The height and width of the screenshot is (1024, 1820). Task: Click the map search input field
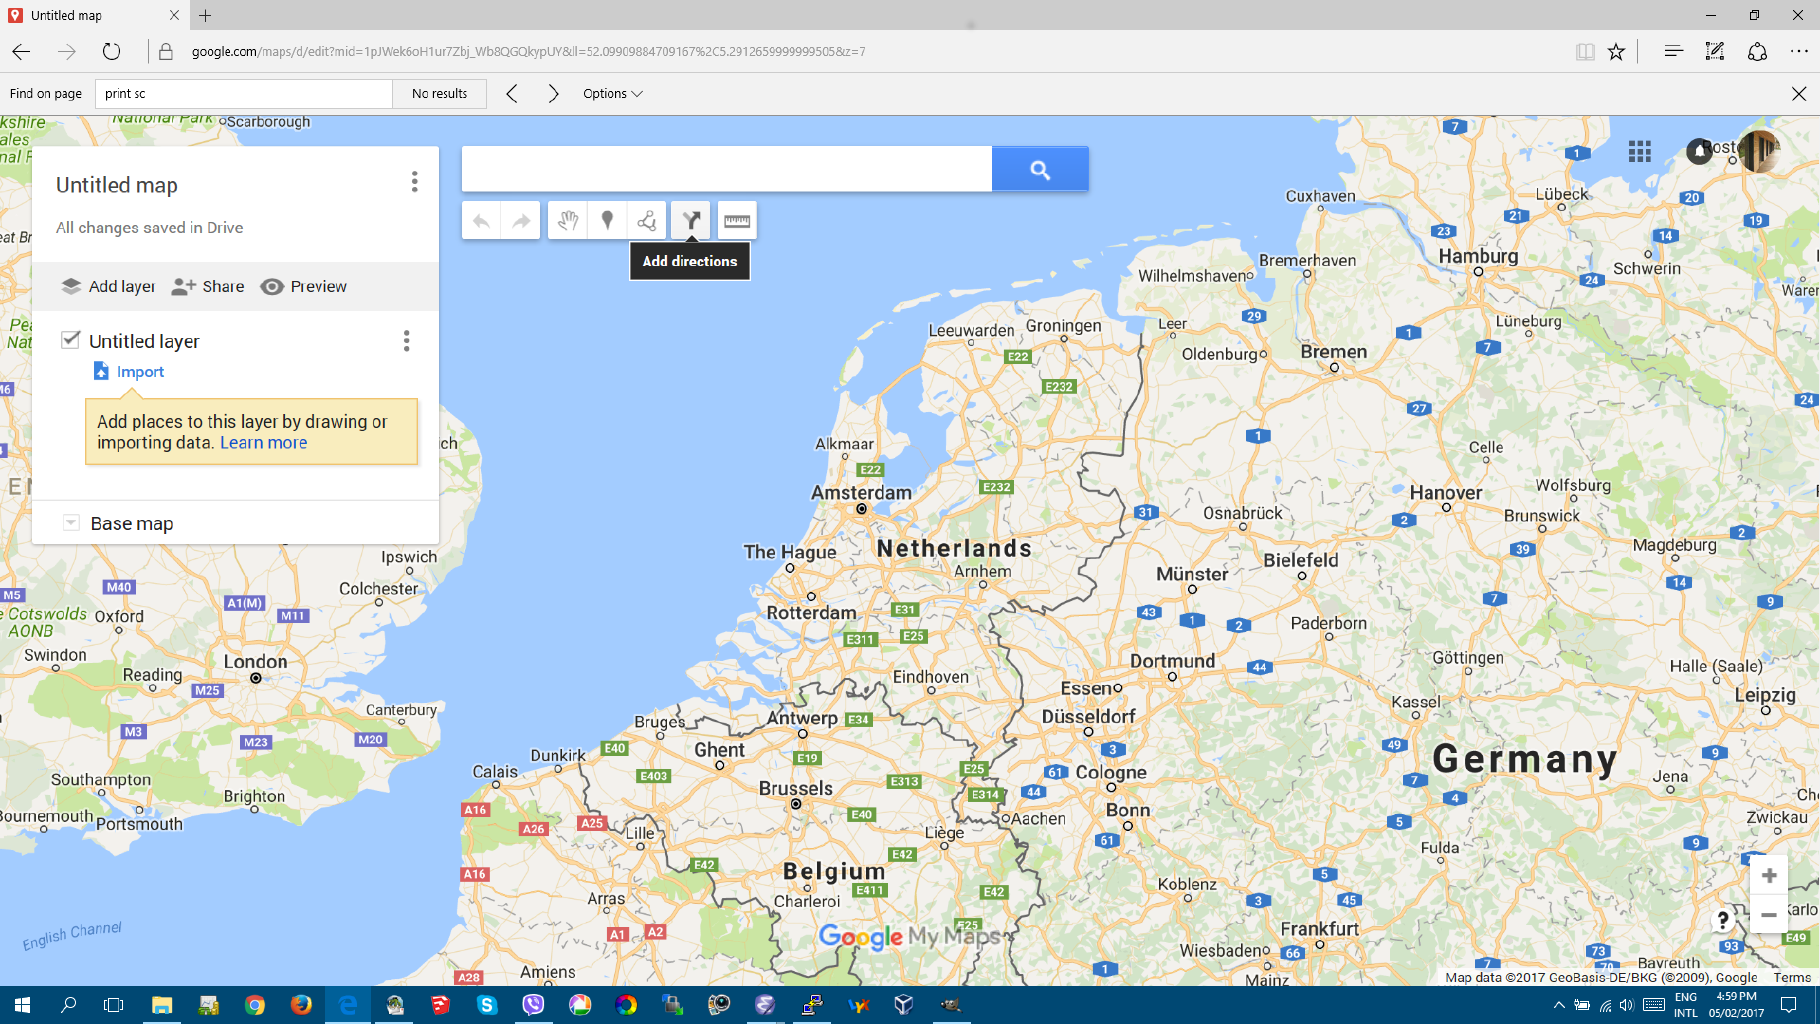726,169
